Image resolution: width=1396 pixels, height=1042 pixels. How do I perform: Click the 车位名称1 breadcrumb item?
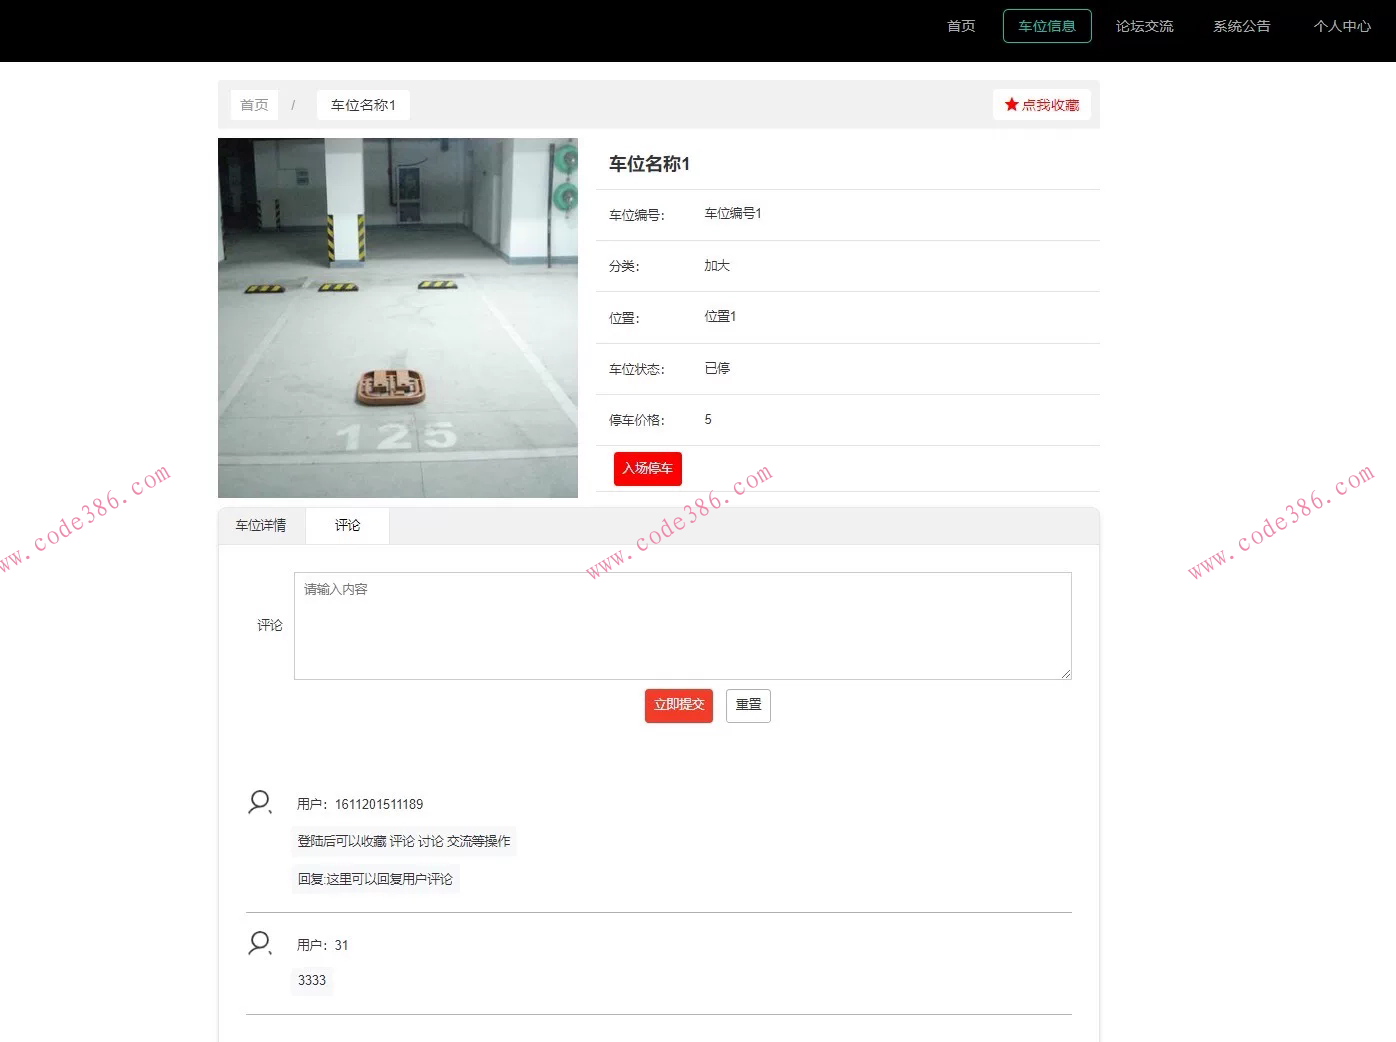(363, 104)
